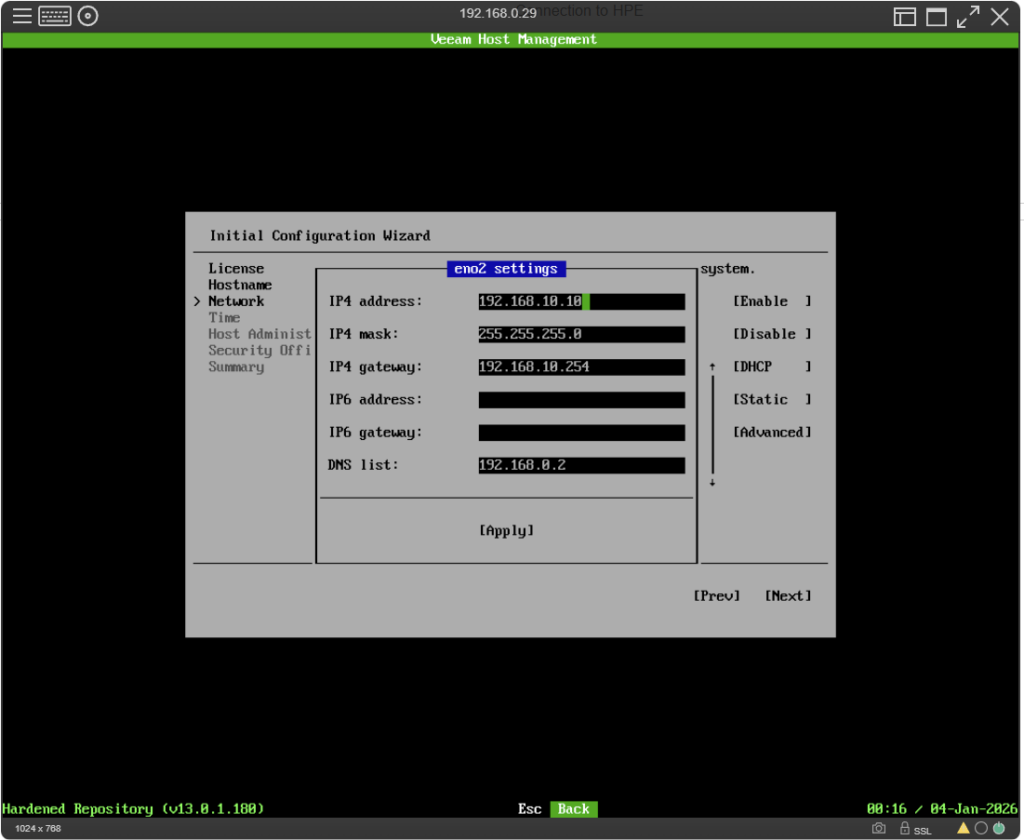Choose the [Static] addressing mode
Image resolution: width=1024 pixels, height=840 pixels.
click(772, 400)
